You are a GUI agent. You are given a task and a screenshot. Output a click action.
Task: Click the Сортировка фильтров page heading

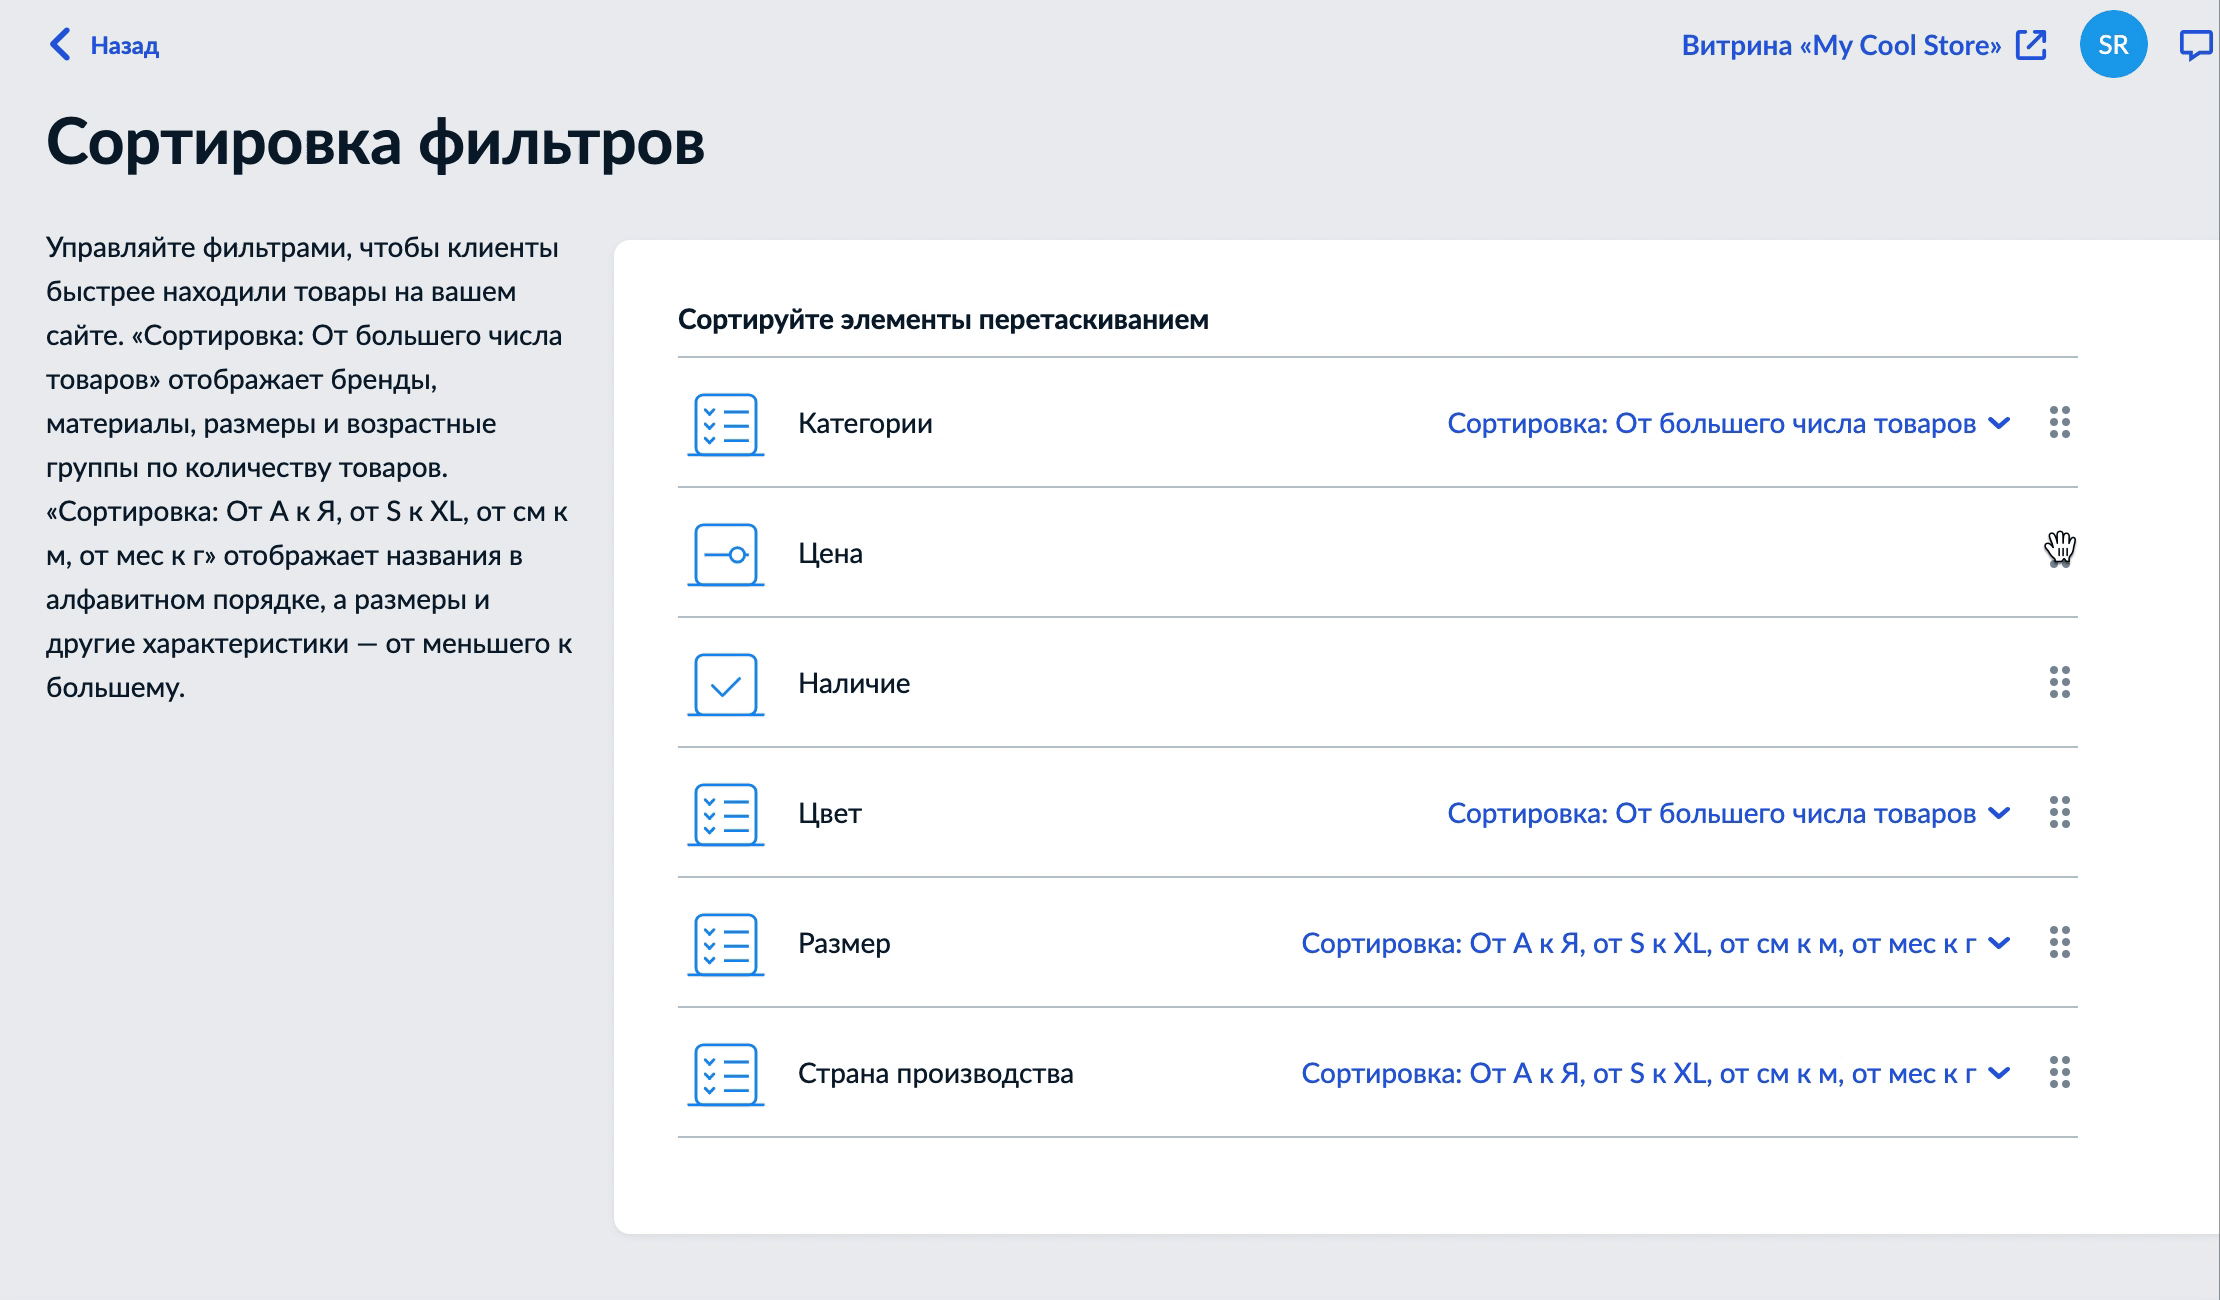coord(375,142)
